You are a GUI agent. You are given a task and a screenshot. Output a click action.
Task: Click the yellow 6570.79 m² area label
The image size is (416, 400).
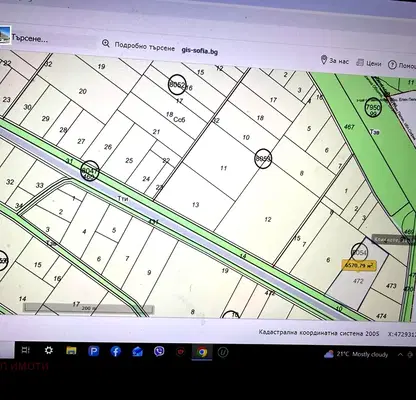point(359,265)
